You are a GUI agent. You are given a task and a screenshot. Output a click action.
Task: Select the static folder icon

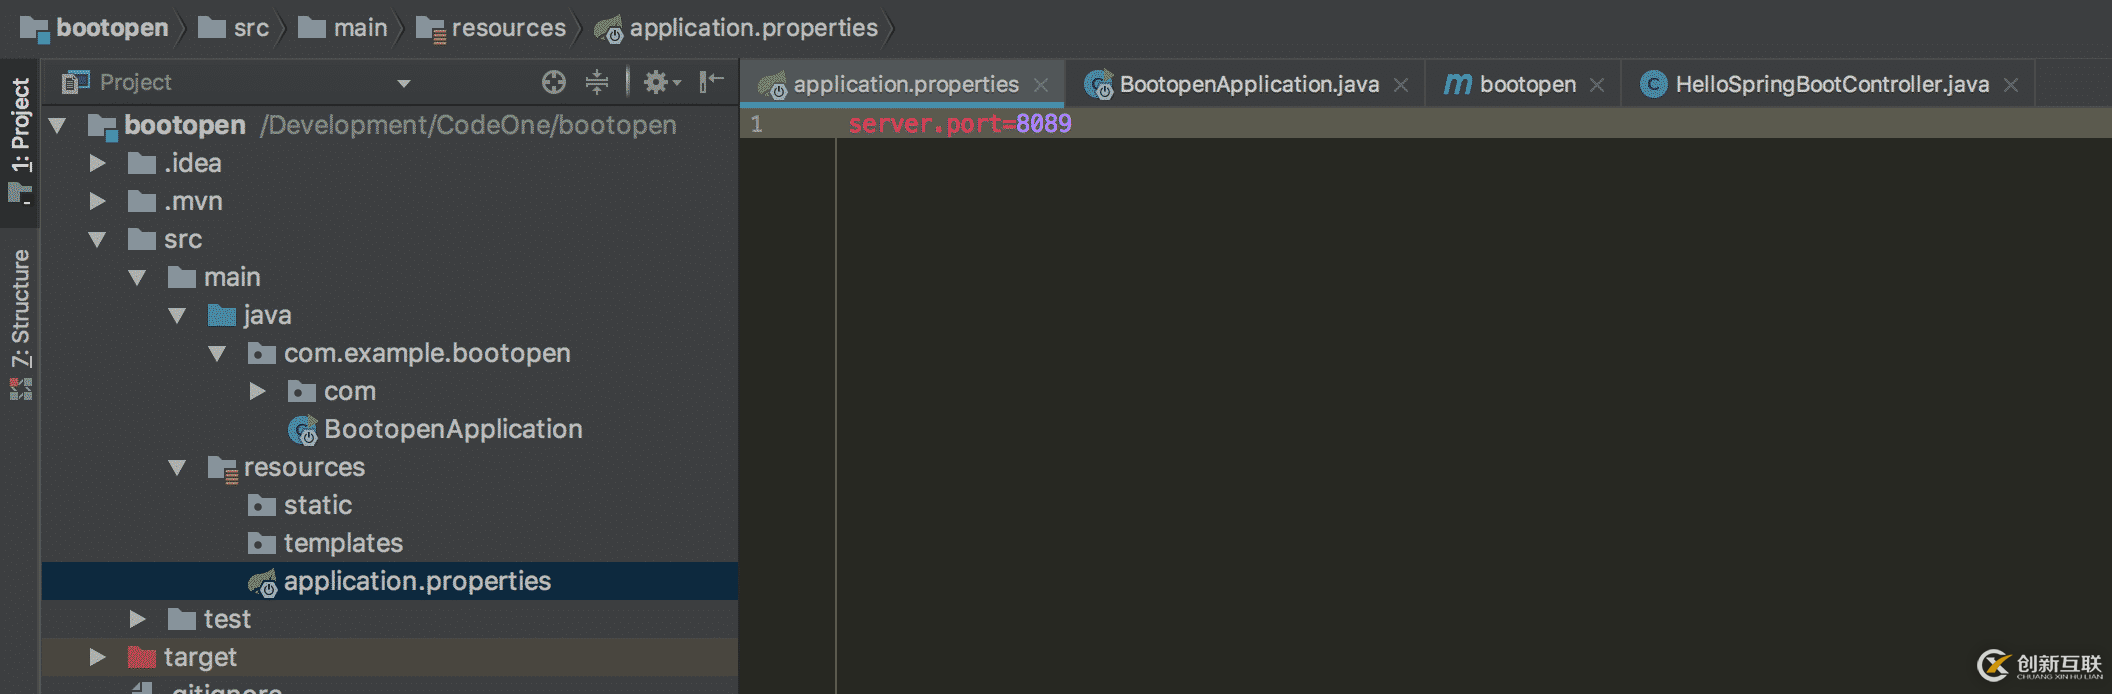pos(262,505)
